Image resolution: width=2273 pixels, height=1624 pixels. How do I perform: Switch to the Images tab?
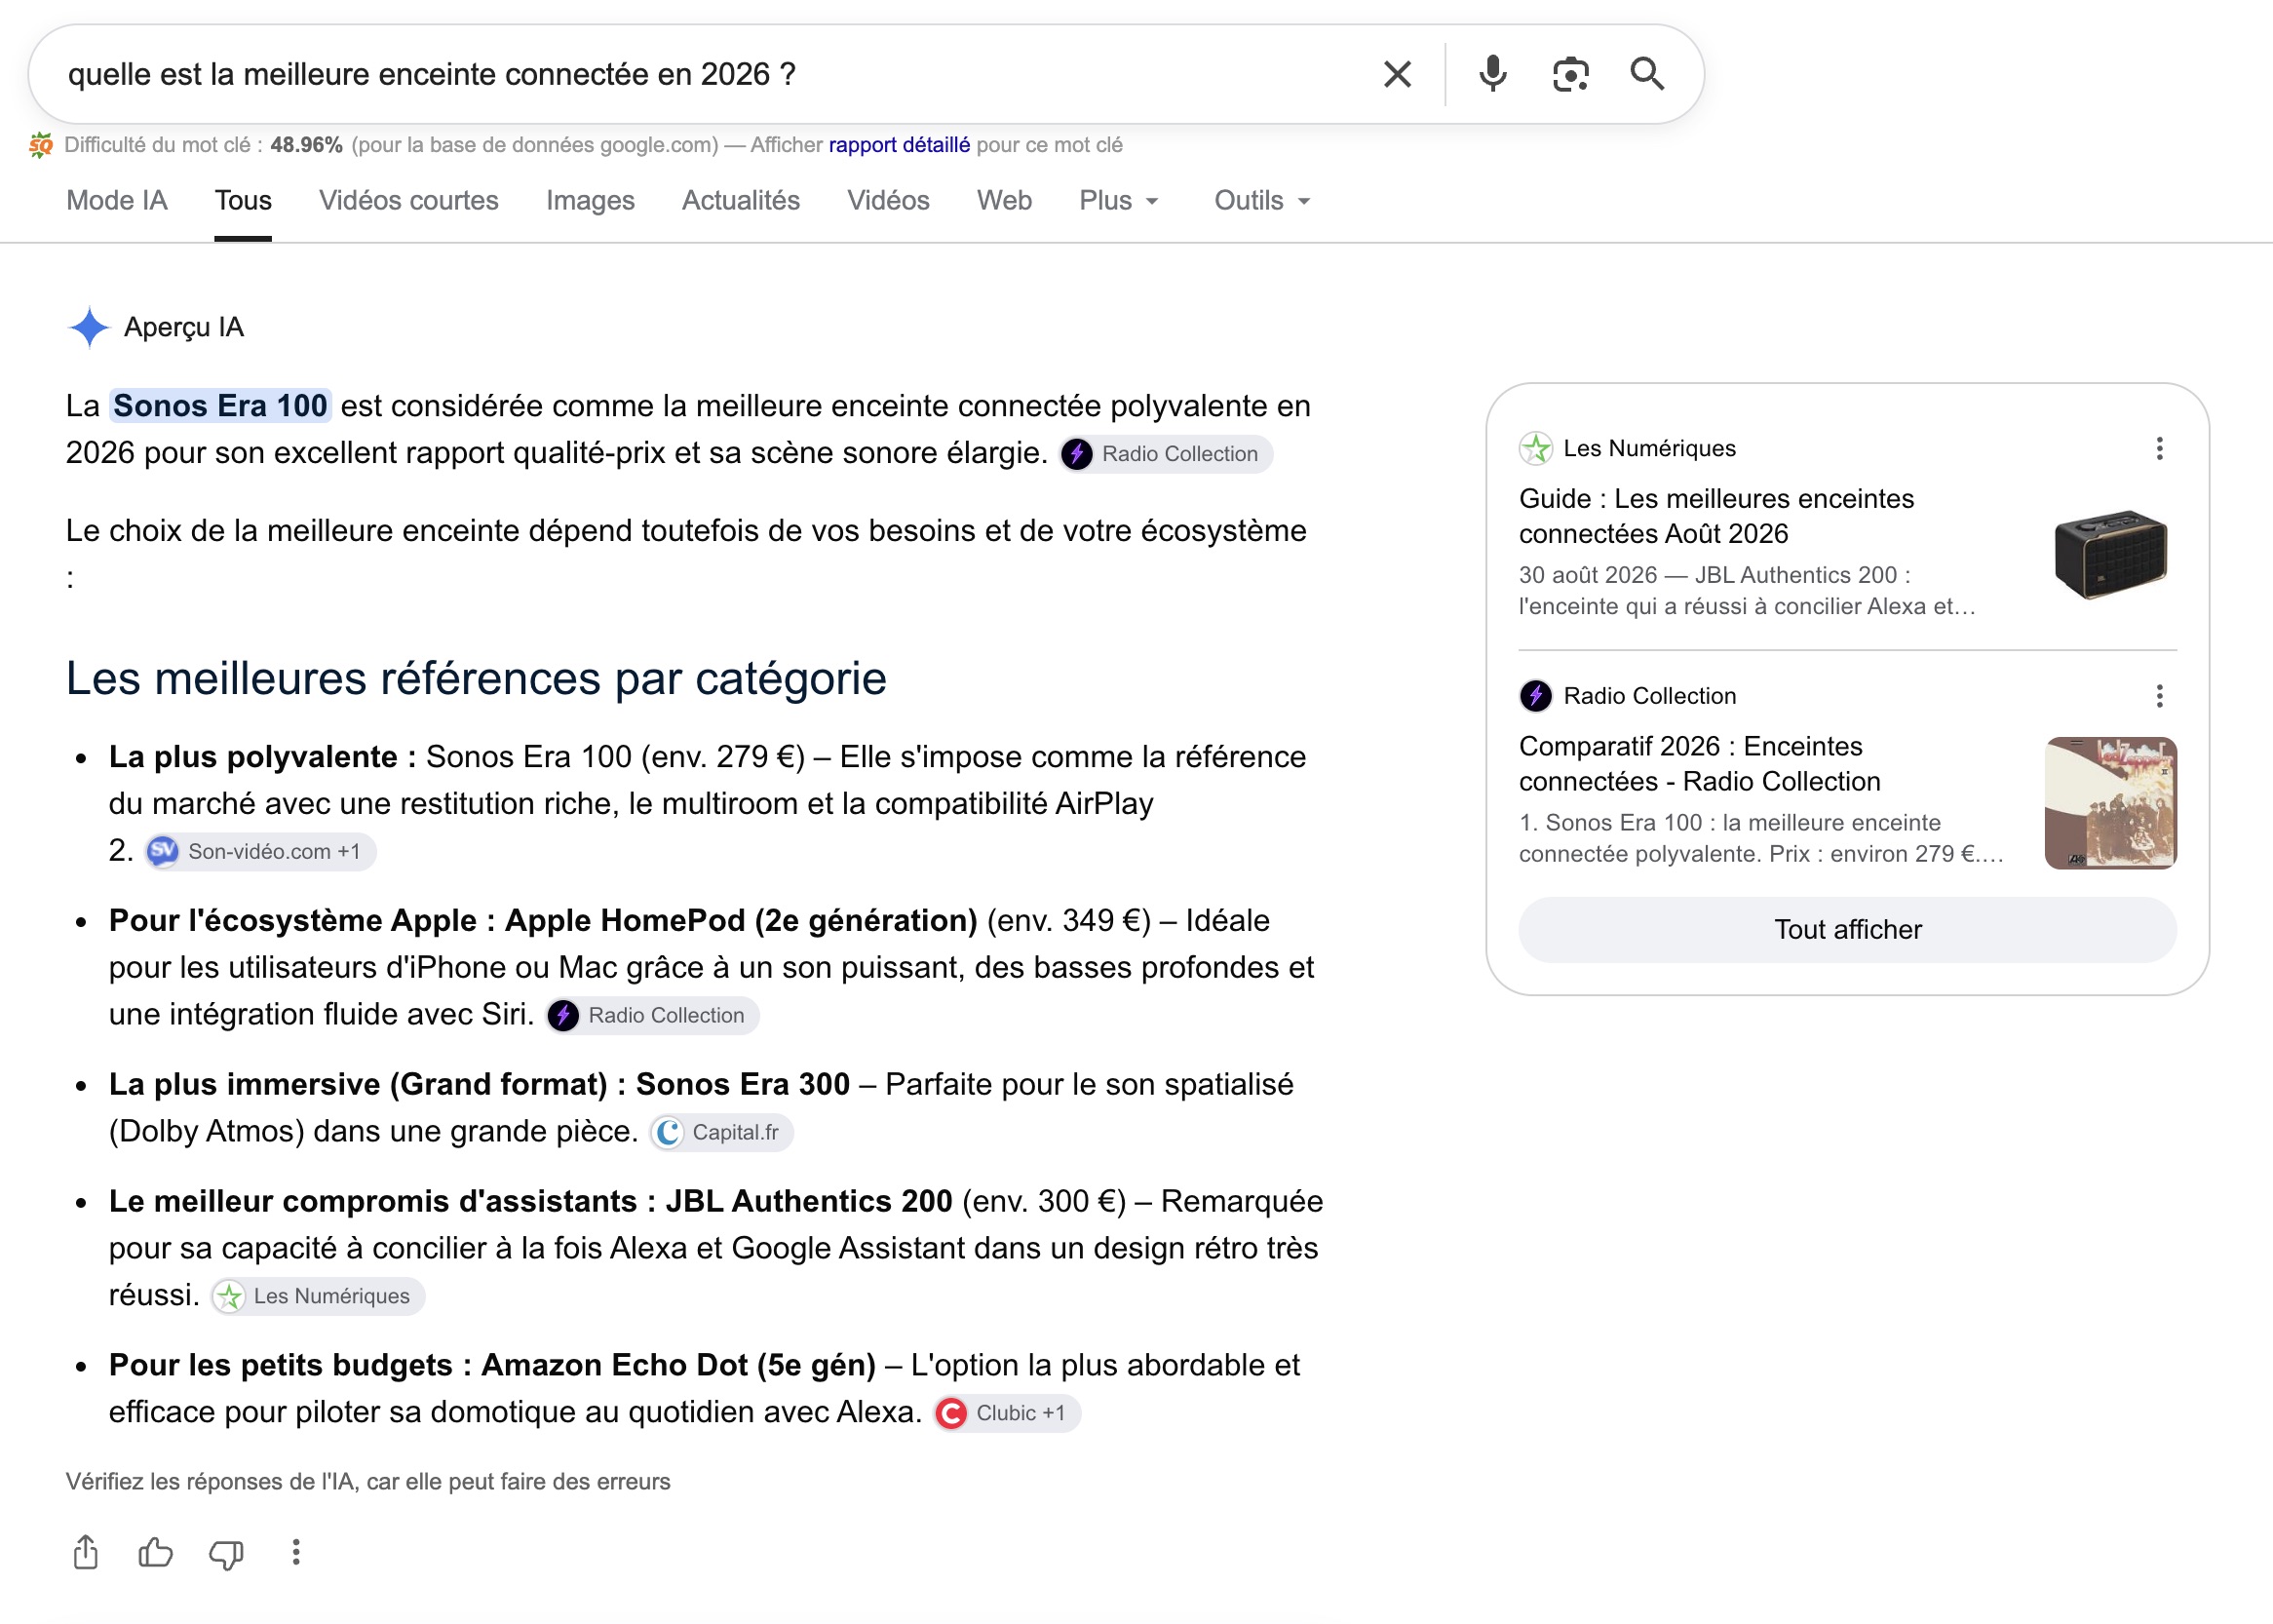point(590,201)
